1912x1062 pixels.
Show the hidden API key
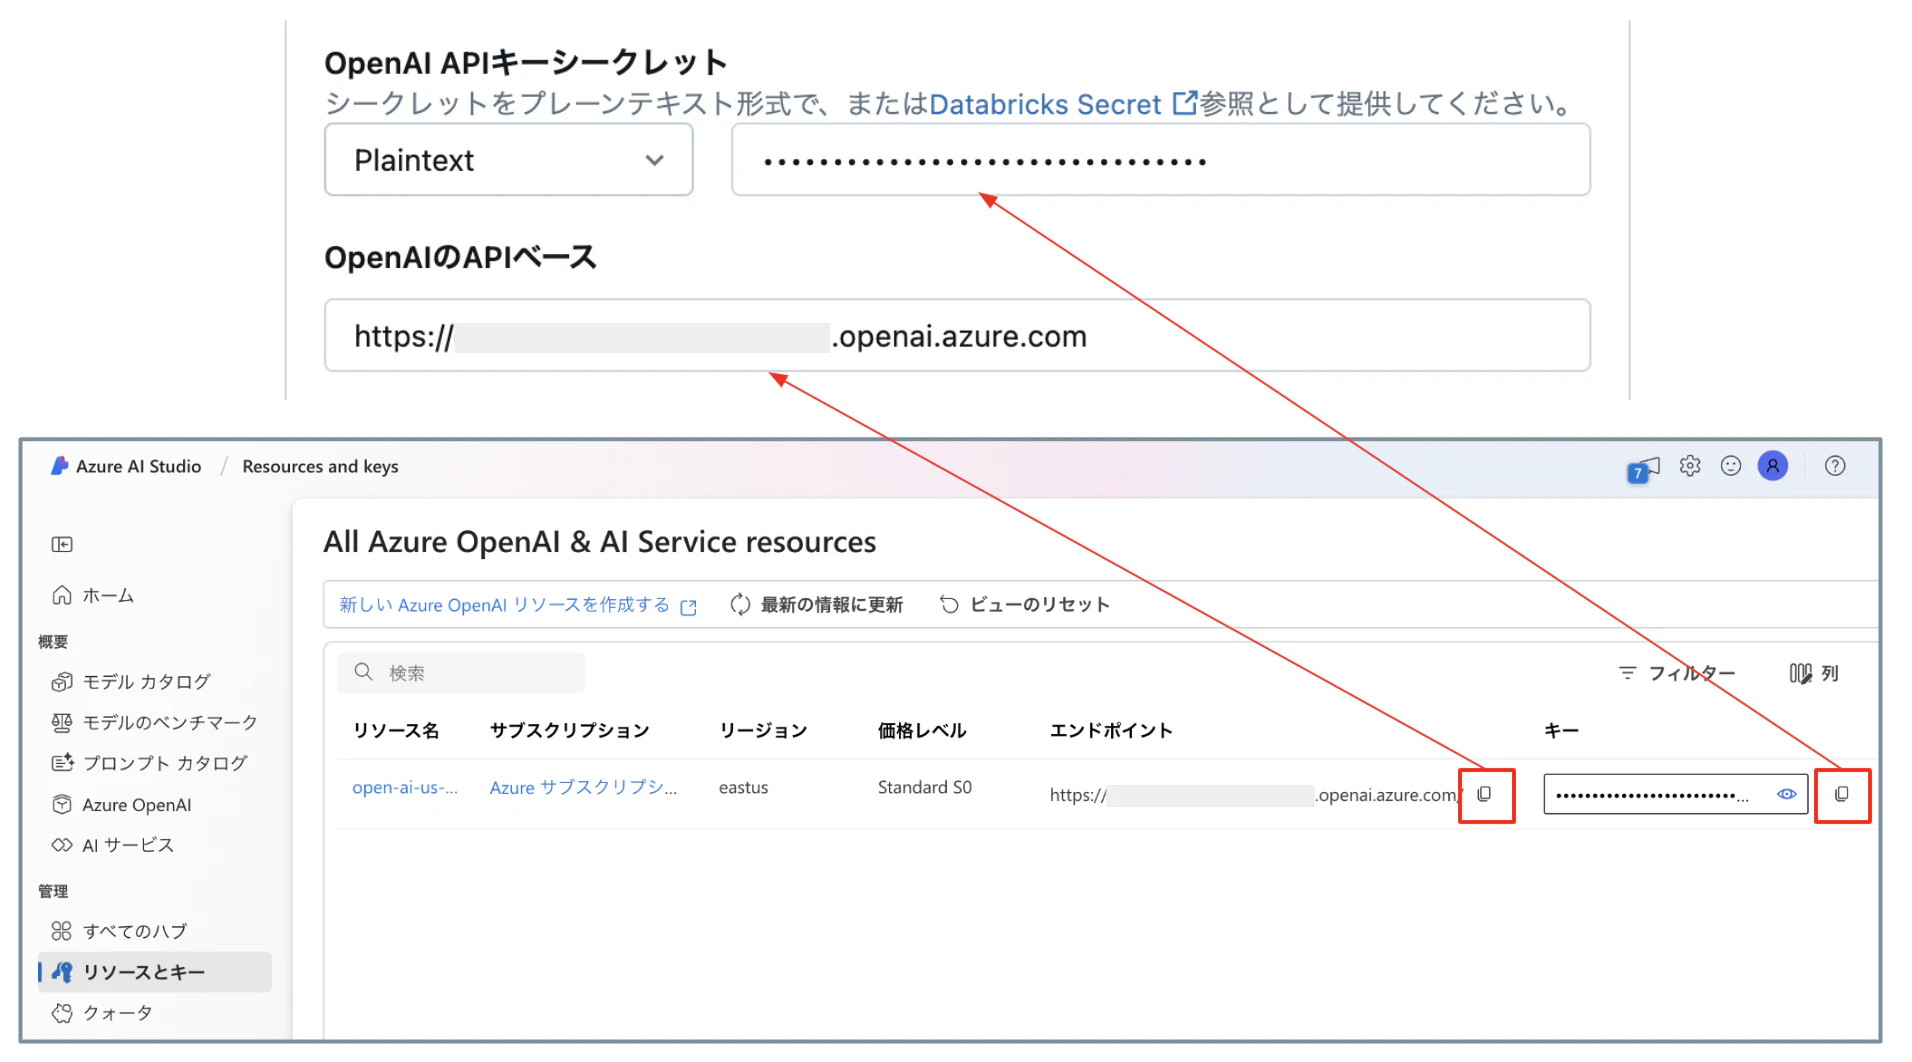coord(1786,795)
